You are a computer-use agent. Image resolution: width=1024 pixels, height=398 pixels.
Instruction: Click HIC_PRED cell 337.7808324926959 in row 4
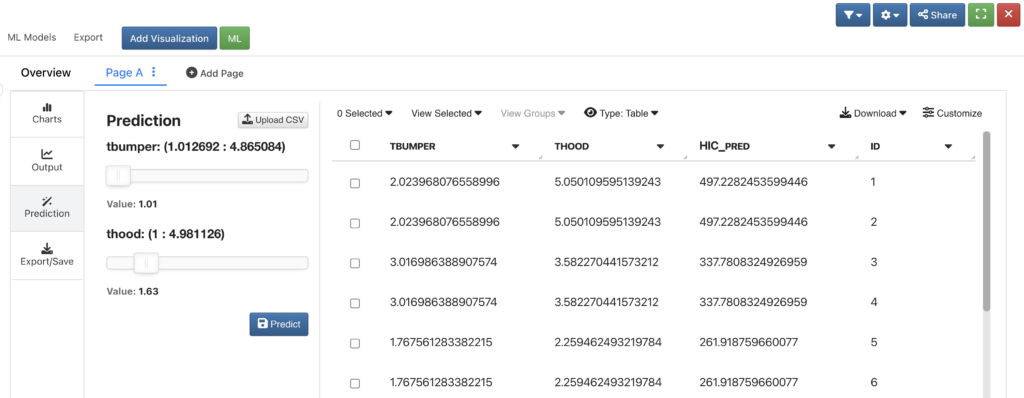pyautogui.click(x=753, y=302)
